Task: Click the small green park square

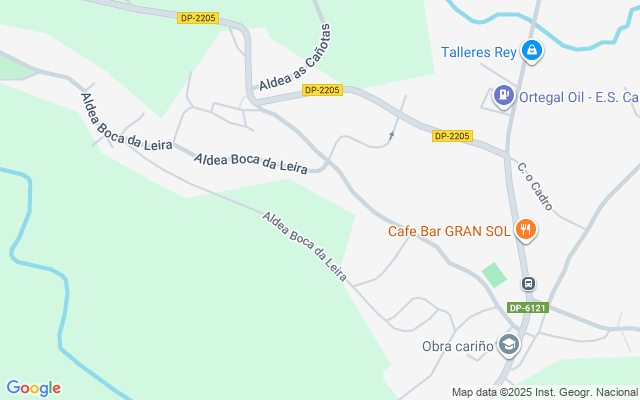Action: (x=494, y=275)
